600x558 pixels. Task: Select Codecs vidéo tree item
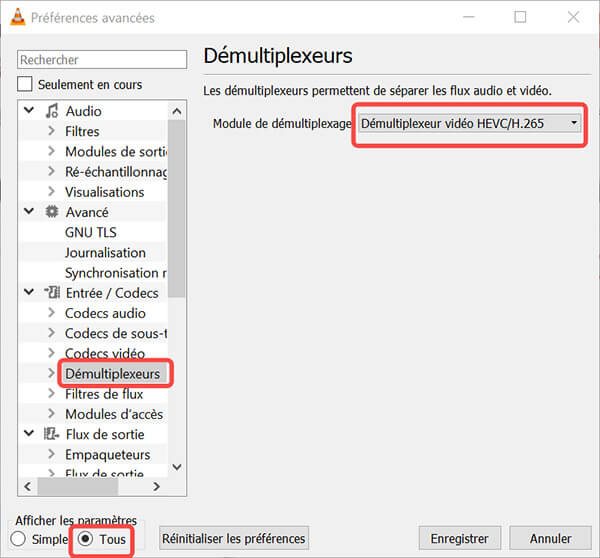pos(105,353)
